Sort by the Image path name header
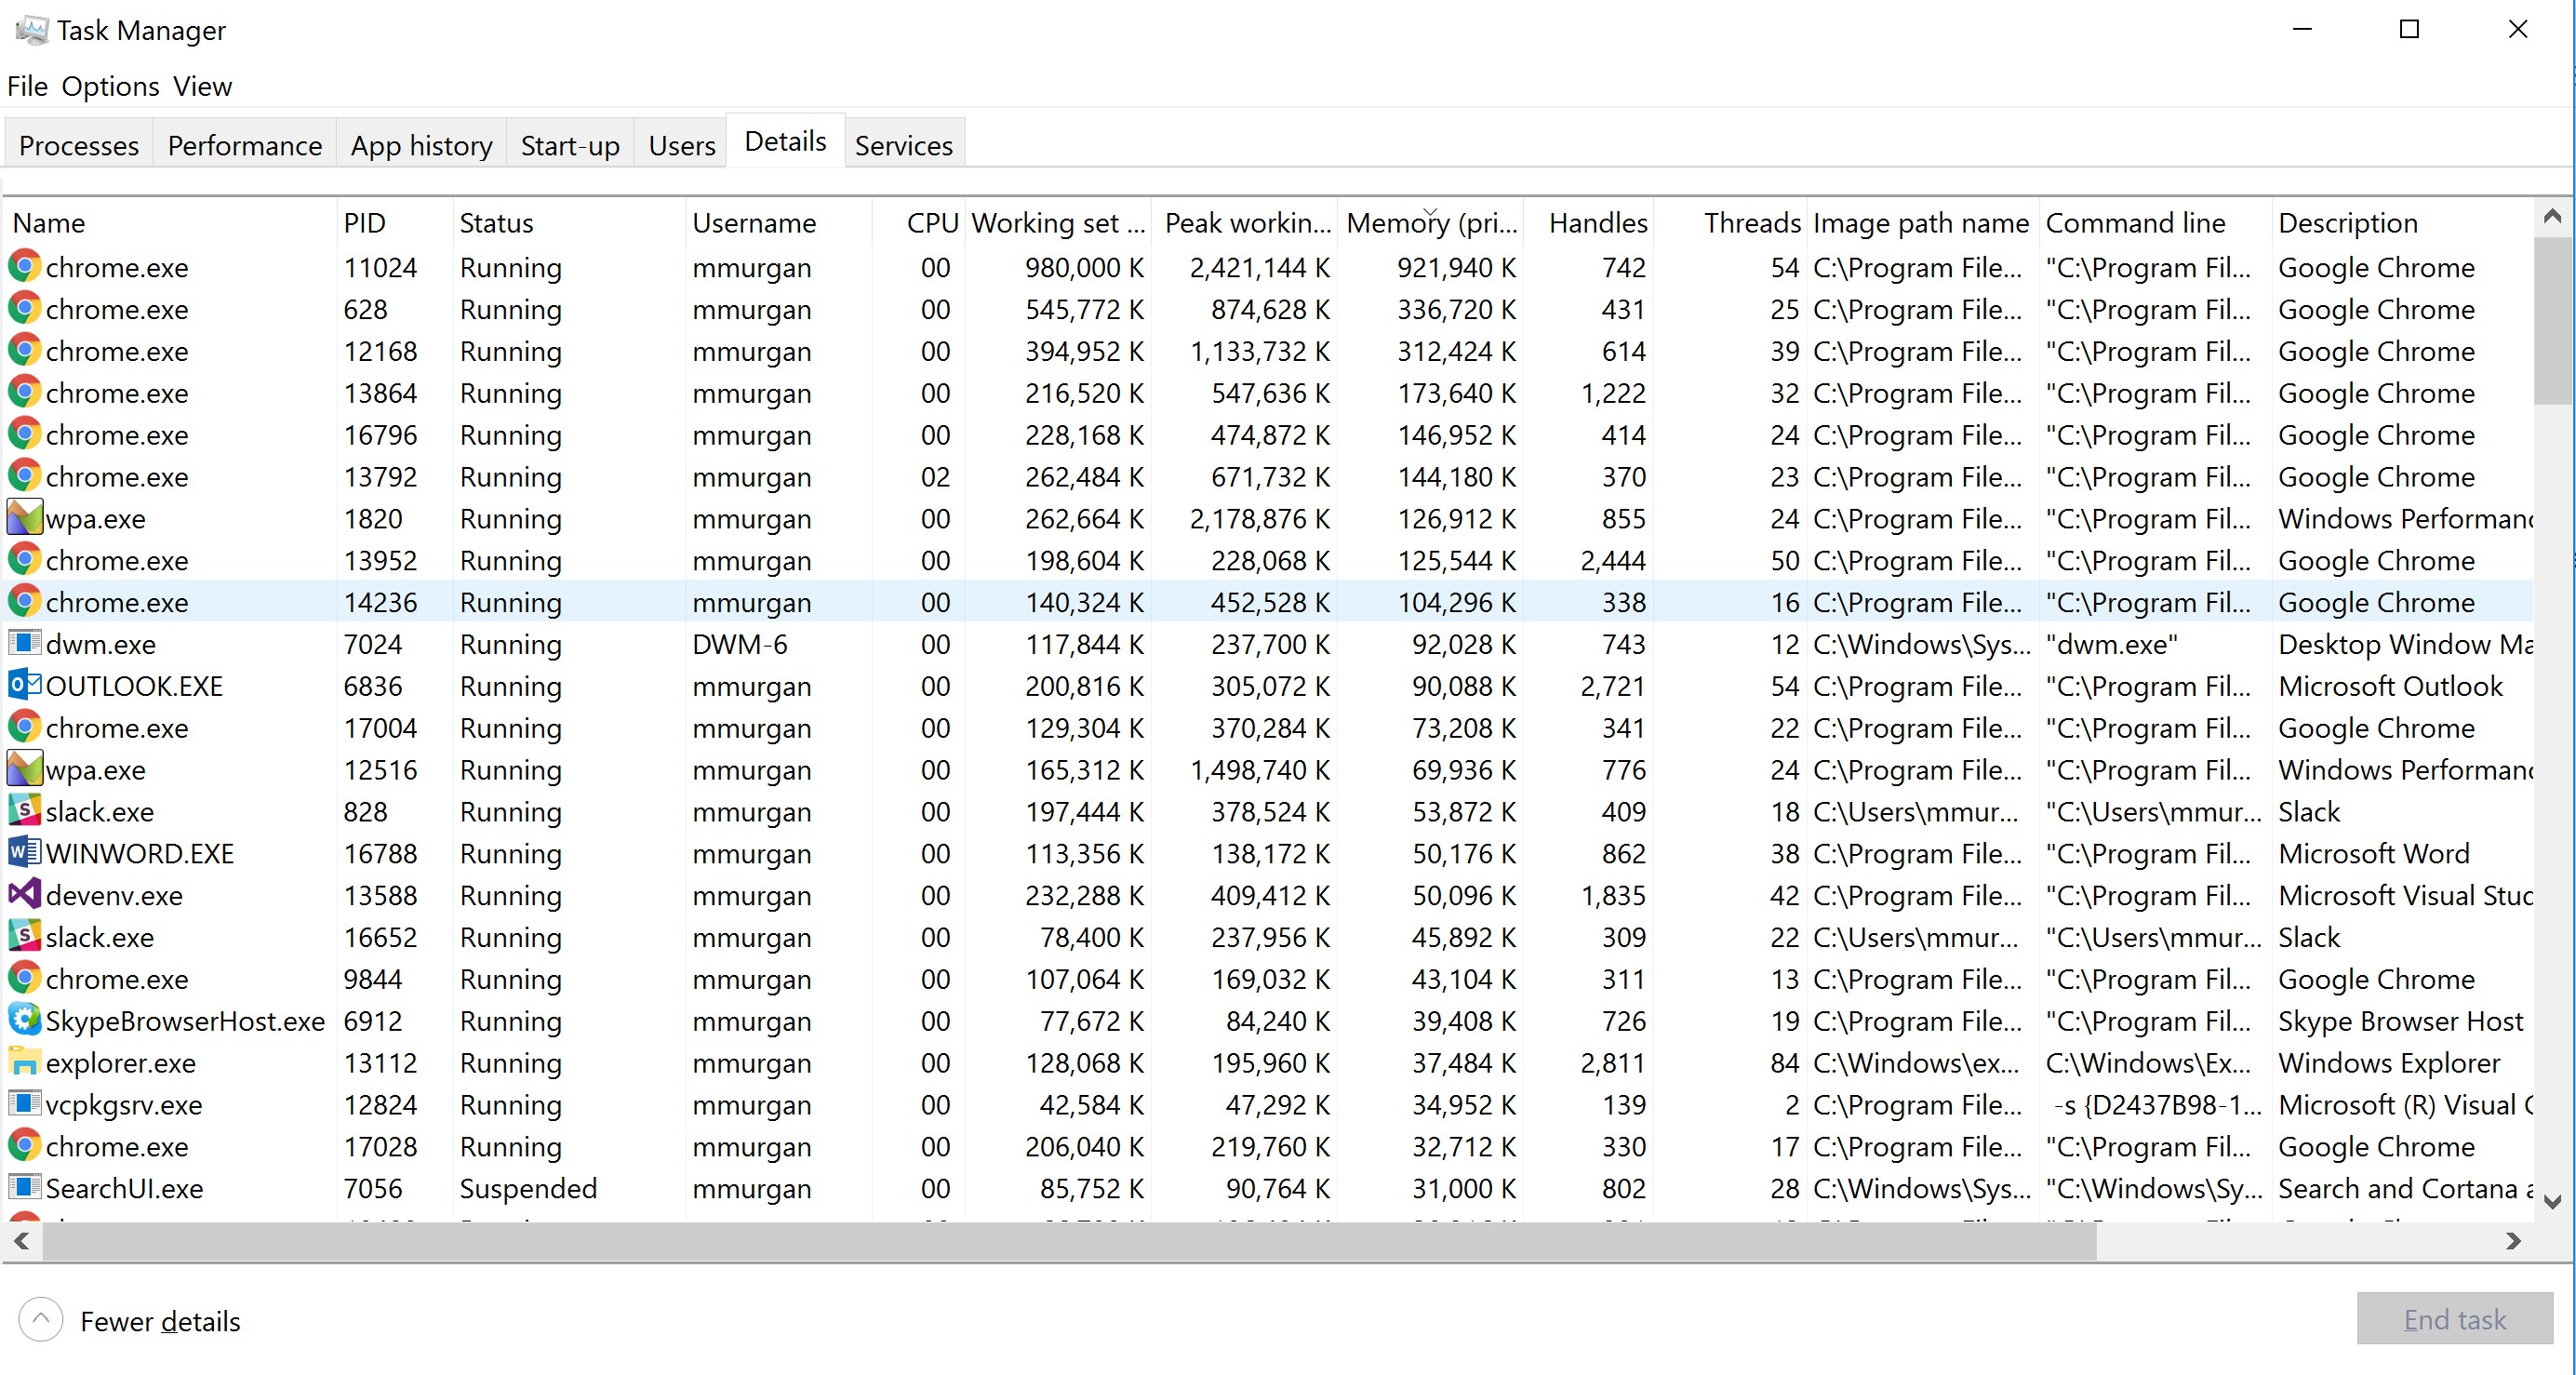This screenshot has height=1375, width=2576. click(1923, 222)
